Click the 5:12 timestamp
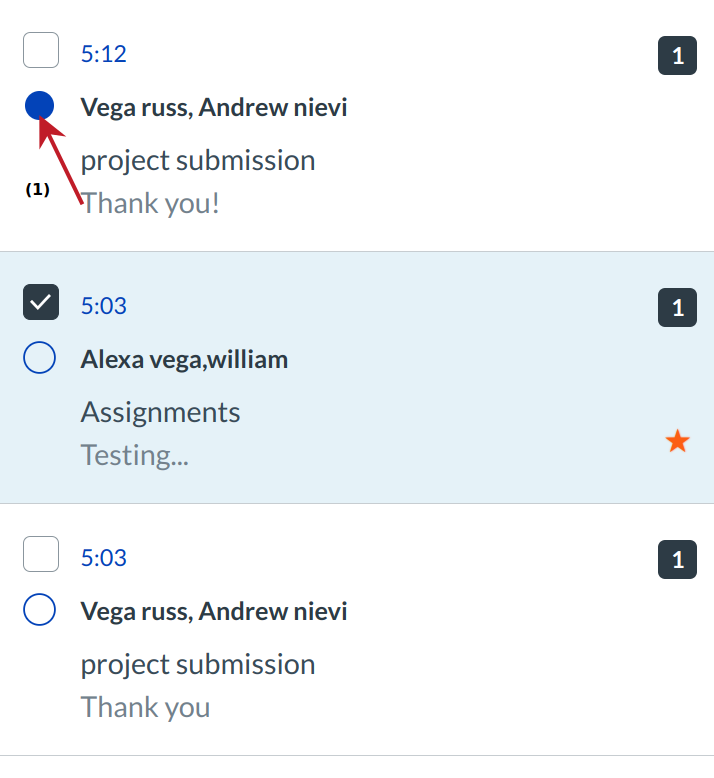The height and width of the screenshot is (778, 714). click(x=104, y=54)
